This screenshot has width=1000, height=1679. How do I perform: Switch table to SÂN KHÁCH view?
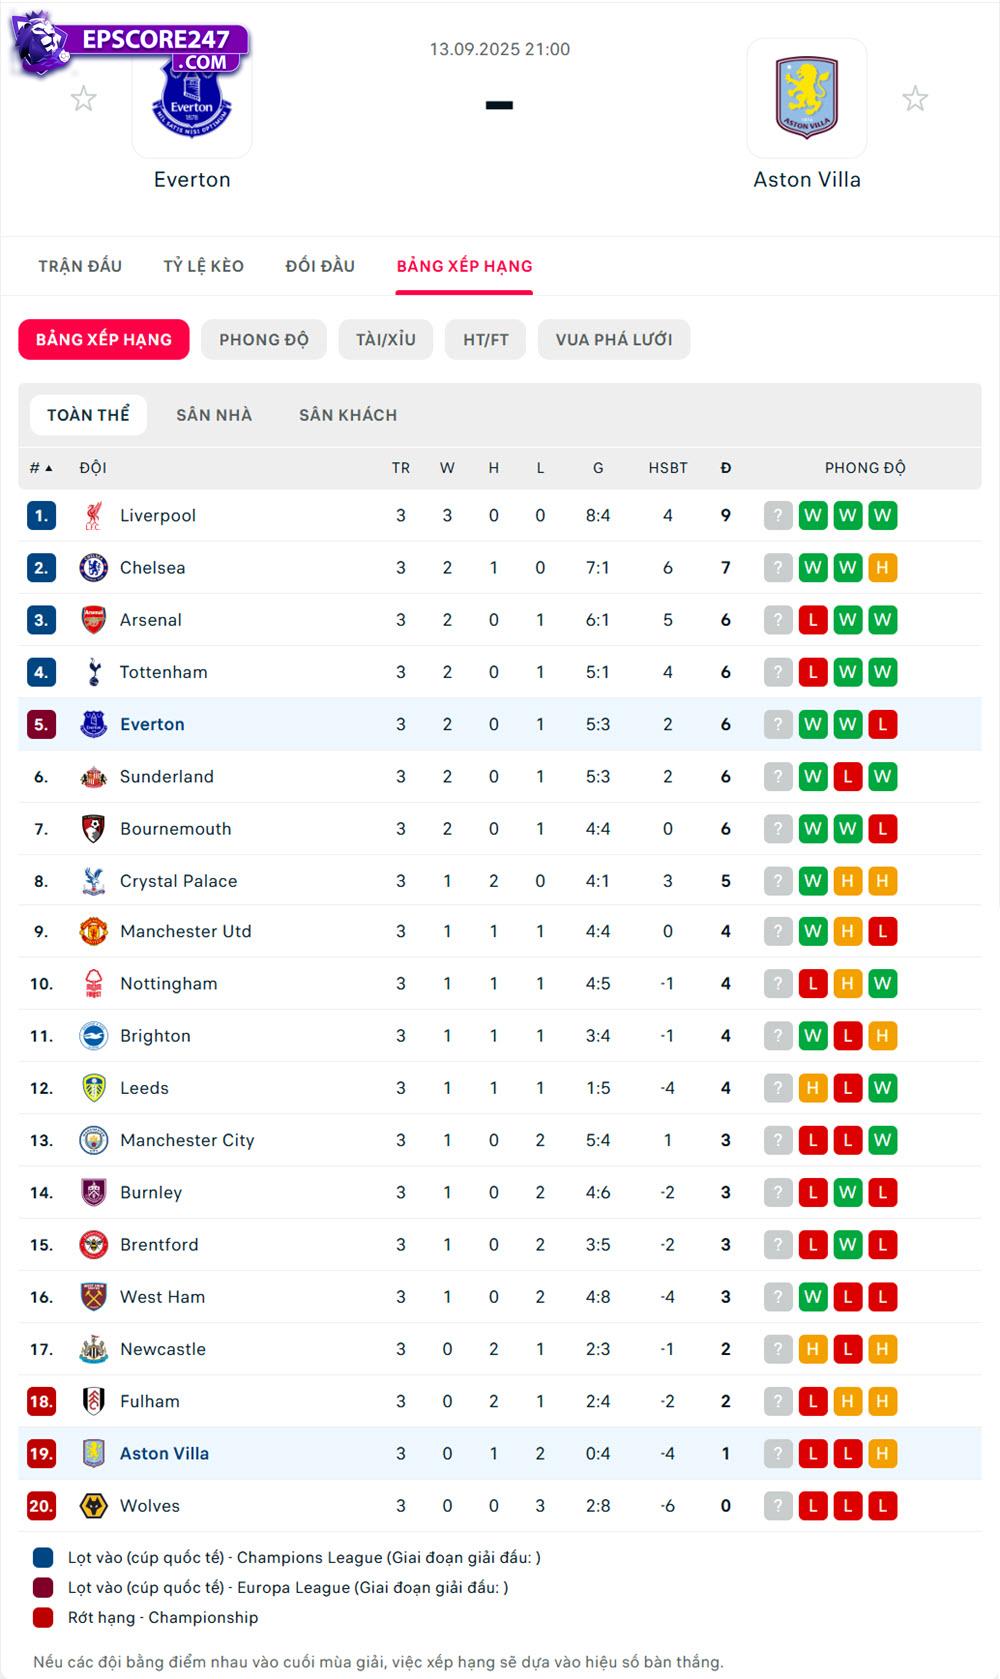348,415
